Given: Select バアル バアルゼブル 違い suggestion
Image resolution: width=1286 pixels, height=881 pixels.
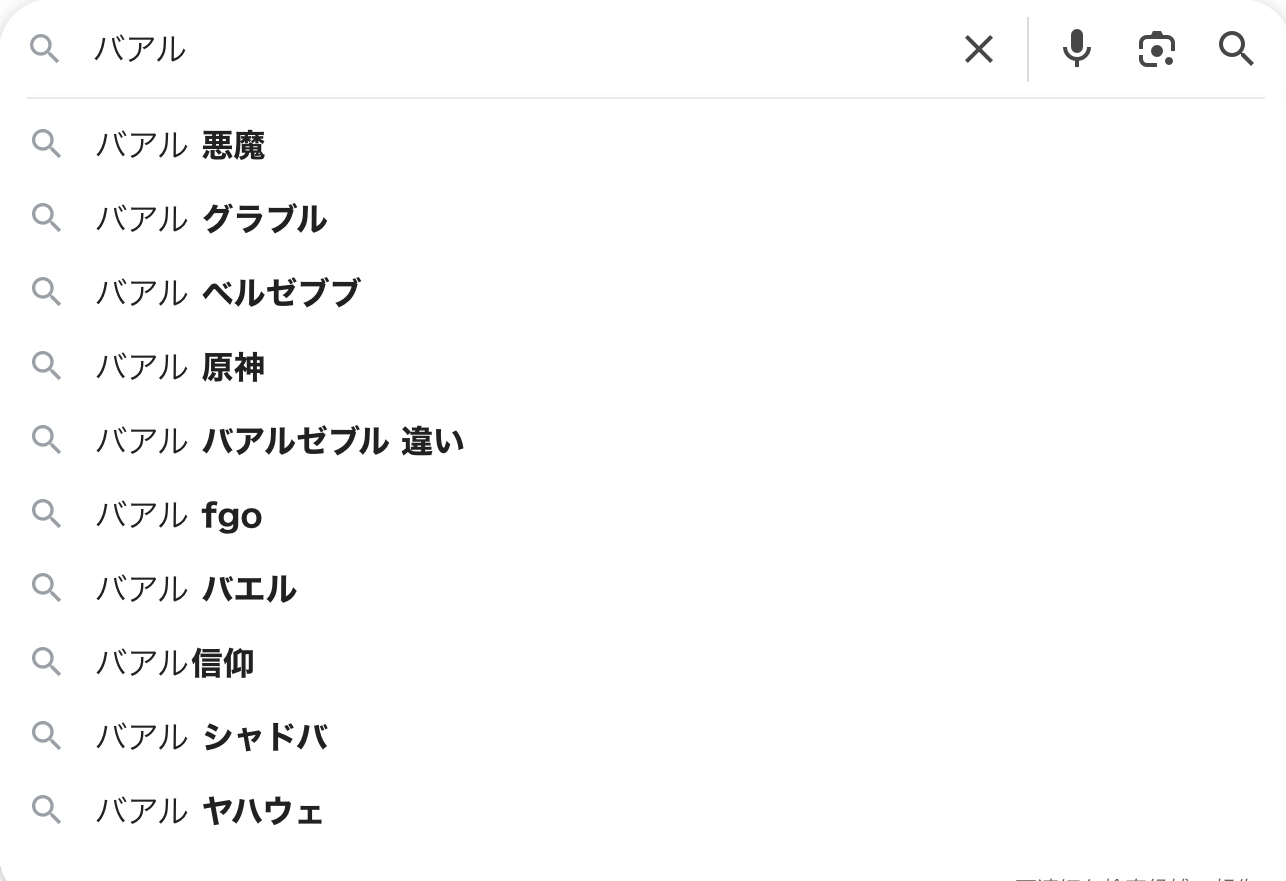Looking at the screenshot, I should click(280, 441).
